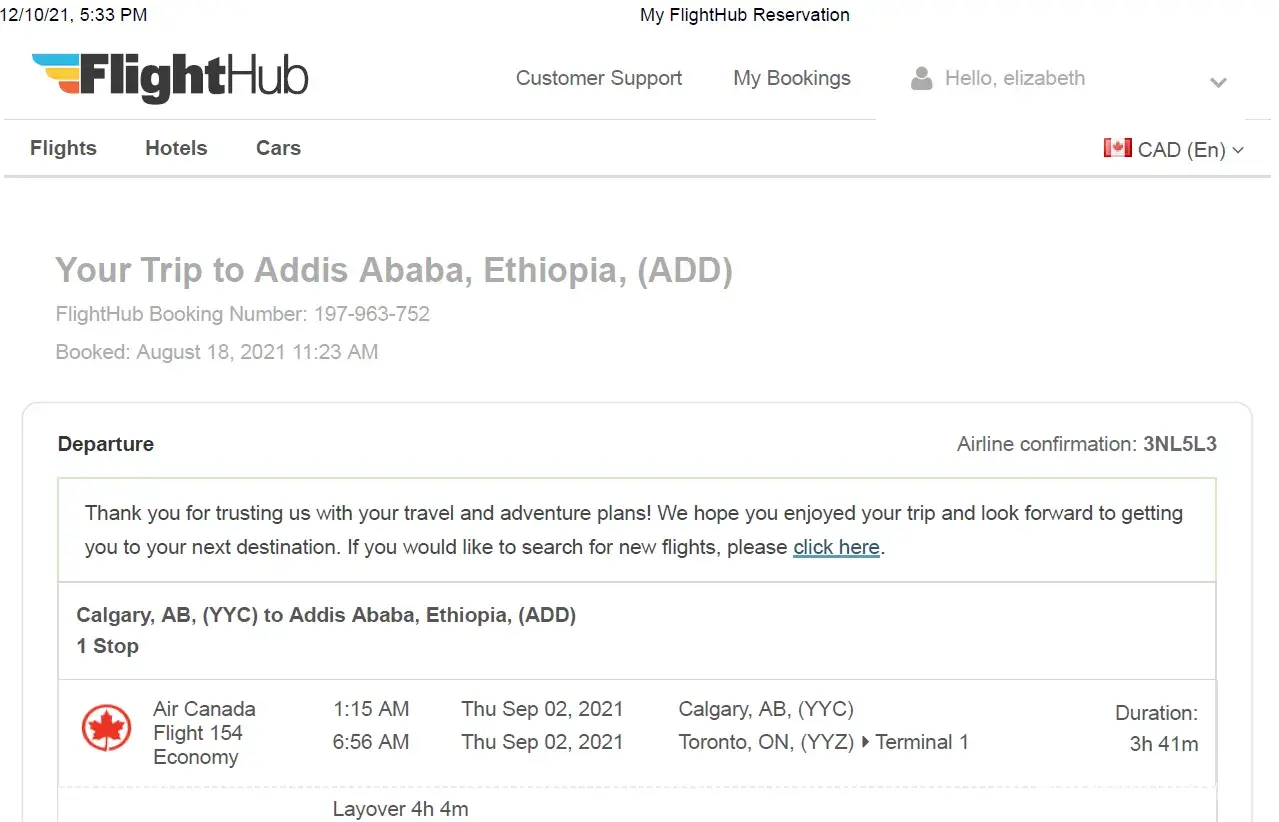
Task: Open My Bookings page
Action: (x=791, y=78)
